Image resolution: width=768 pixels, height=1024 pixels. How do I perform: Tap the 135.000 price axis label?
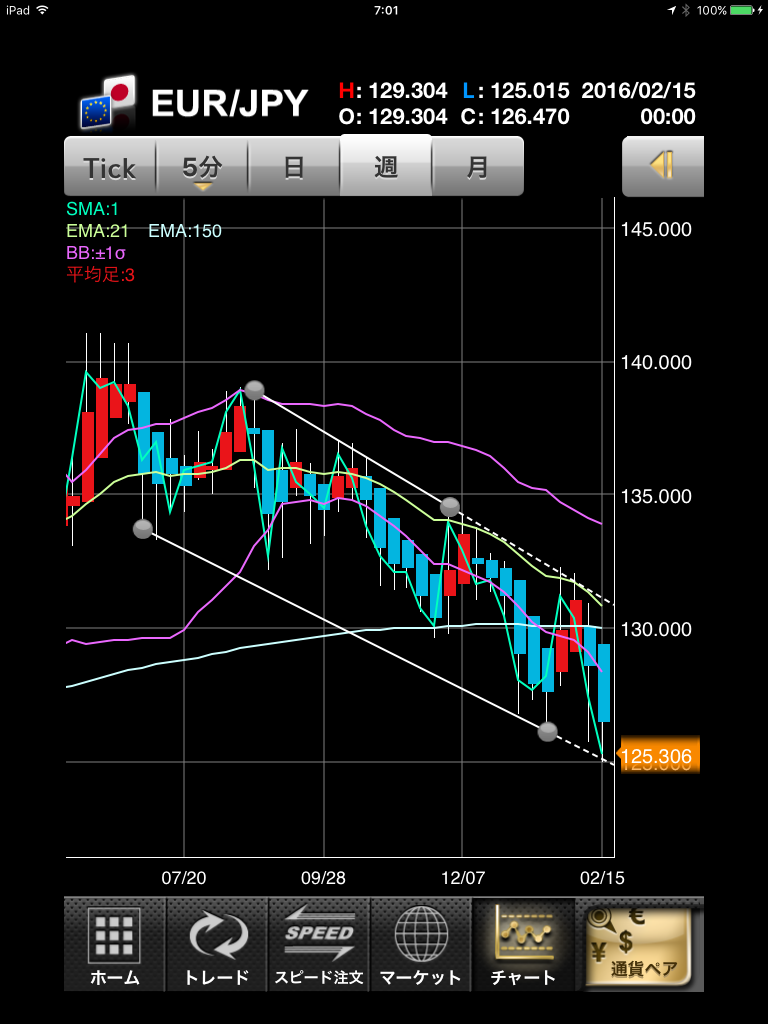point(656,496)
